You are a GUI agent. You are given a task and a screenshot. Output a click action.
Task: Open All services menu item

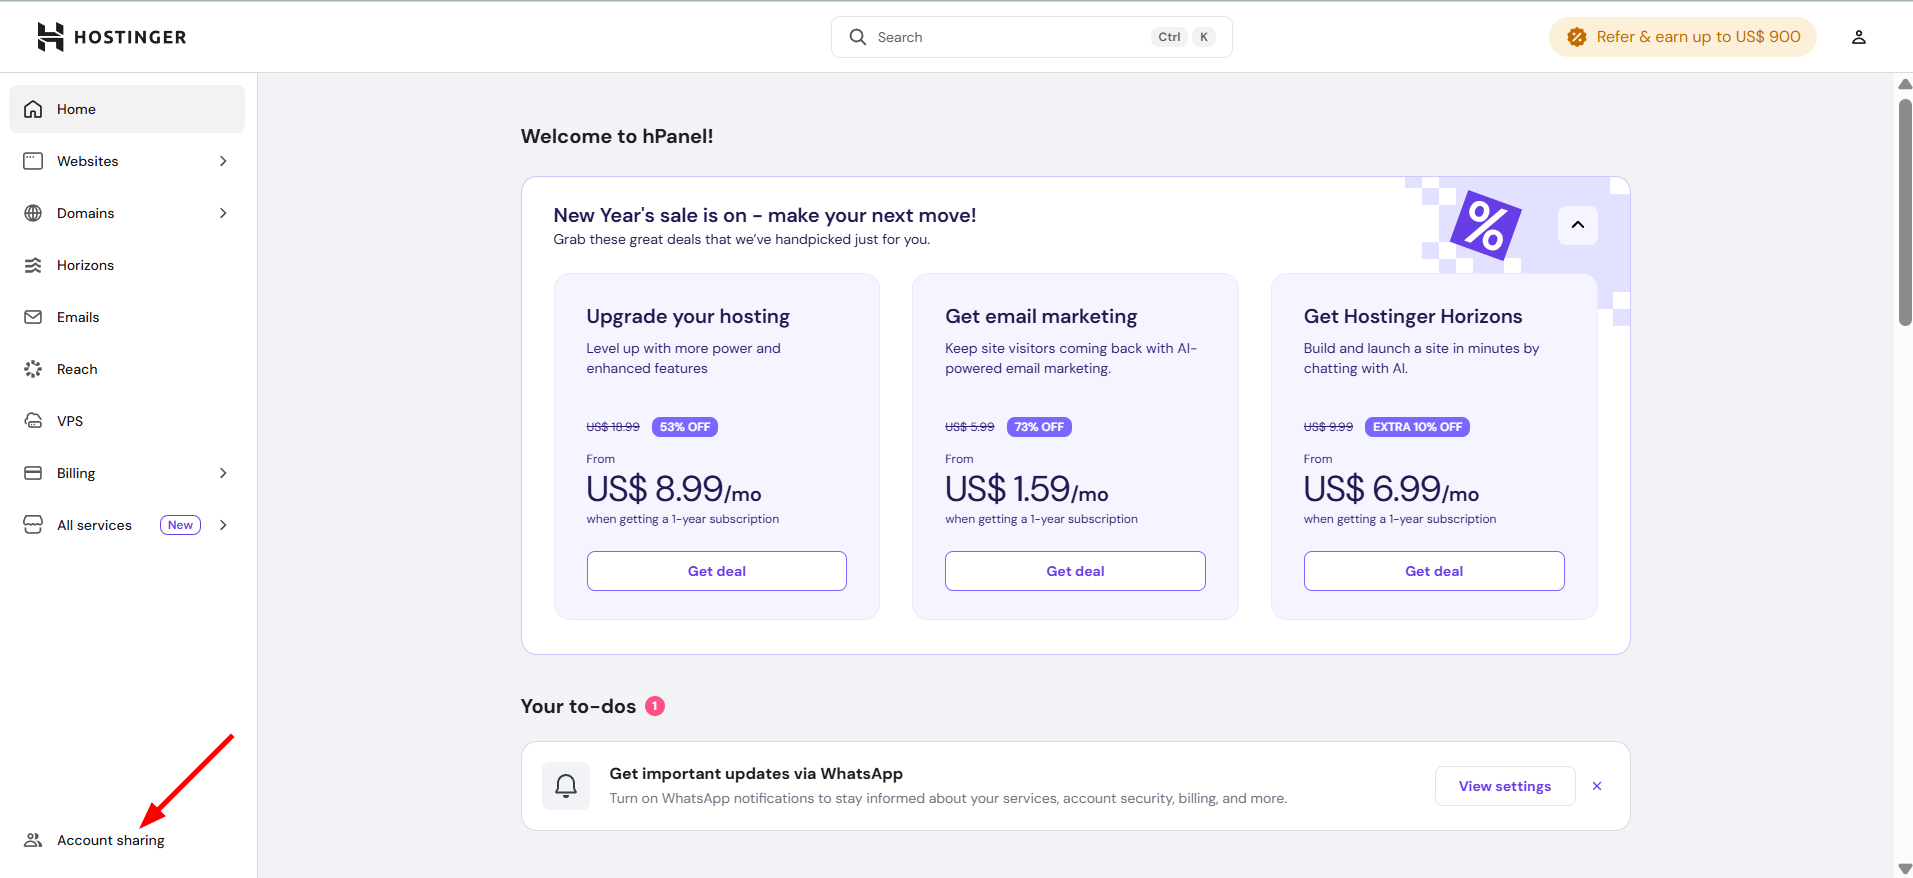pyautogui.click(x=95, y=525)
